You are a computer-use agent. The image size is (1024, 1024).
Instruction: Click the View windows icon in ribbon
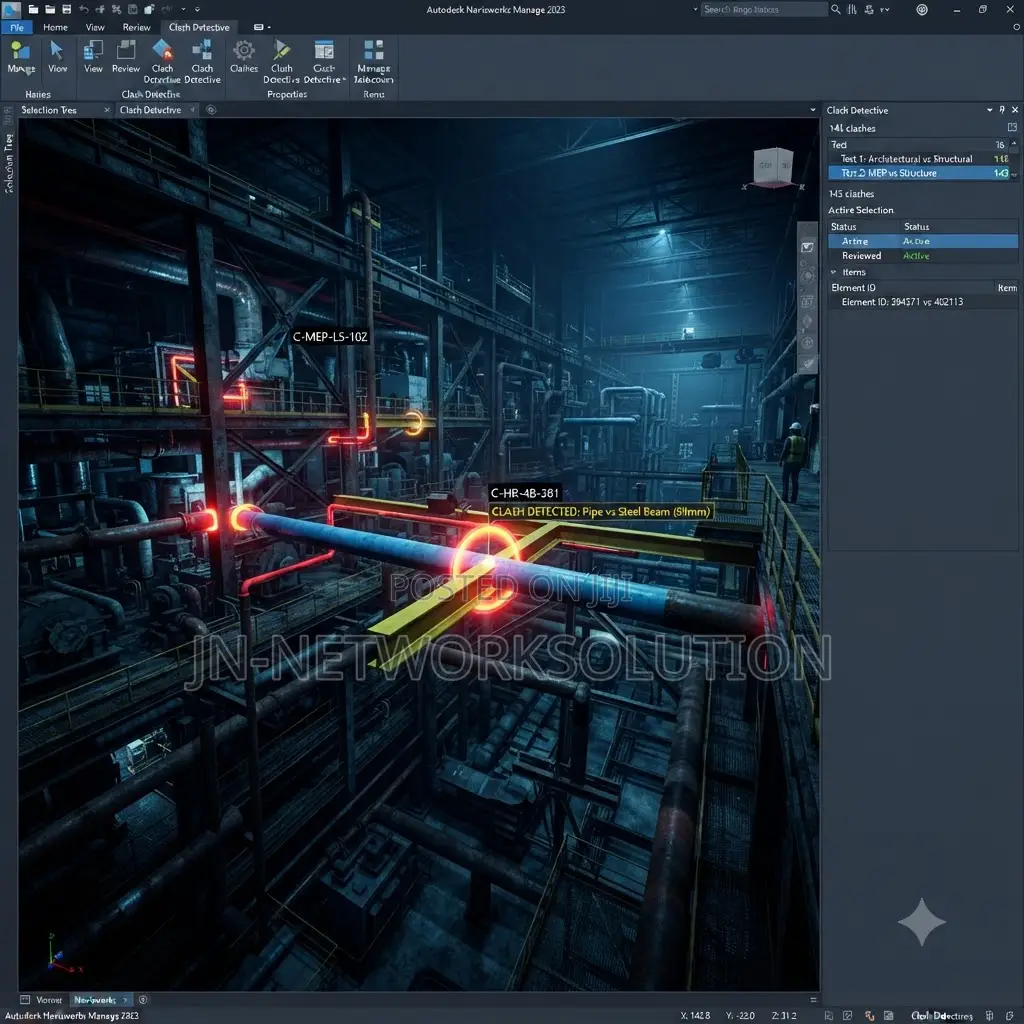pyautogui.click(x=93, y=50)
